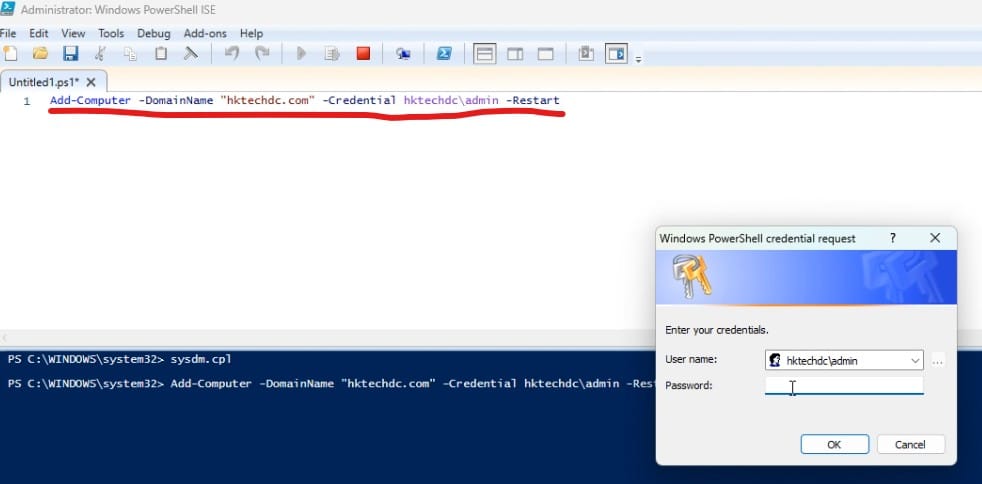This screenshot has height=484, width=982.
Task: Click the Password field in credential dialog
Action: click(x=844, y=386)
